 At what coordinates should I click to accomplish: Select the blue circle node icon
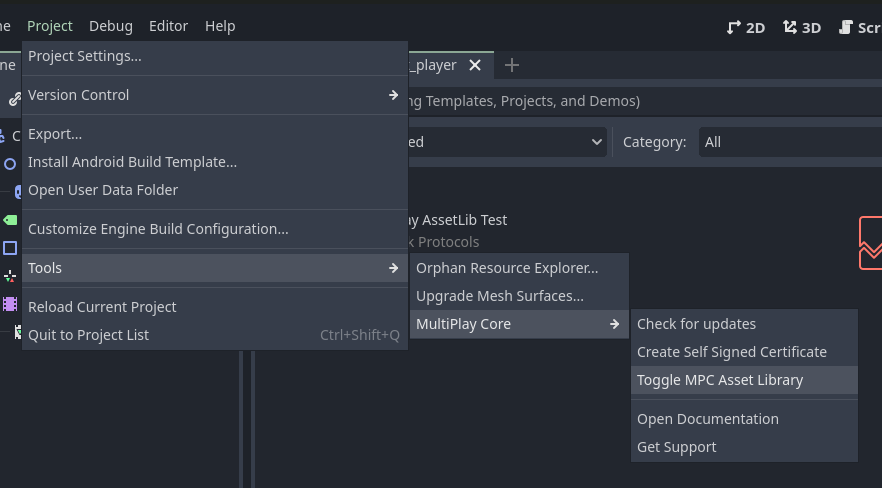click(x=10, y=164)
